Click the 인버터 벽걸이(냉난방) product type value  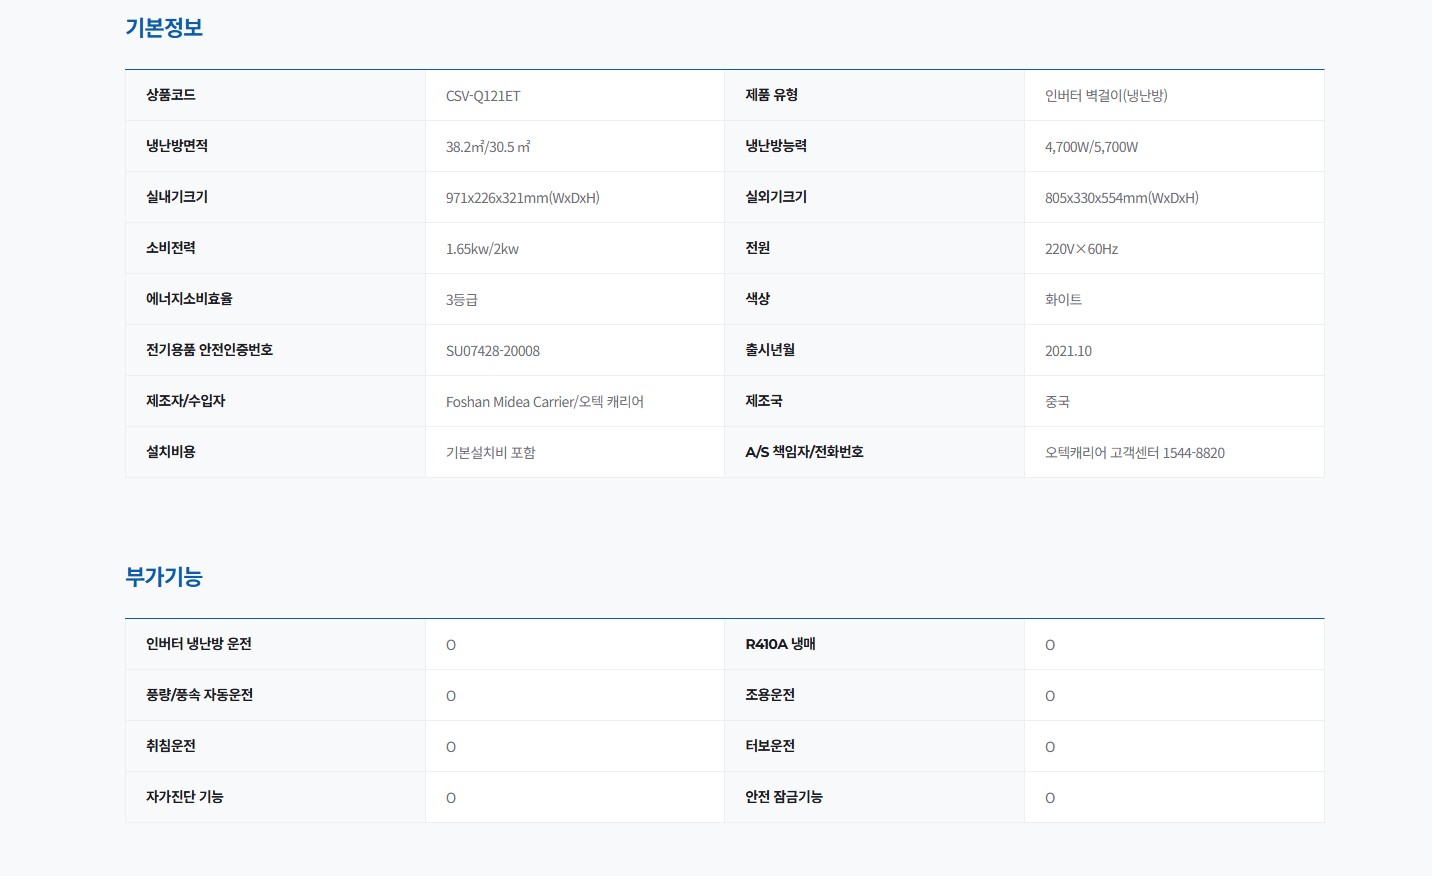tap(1106, 96)
